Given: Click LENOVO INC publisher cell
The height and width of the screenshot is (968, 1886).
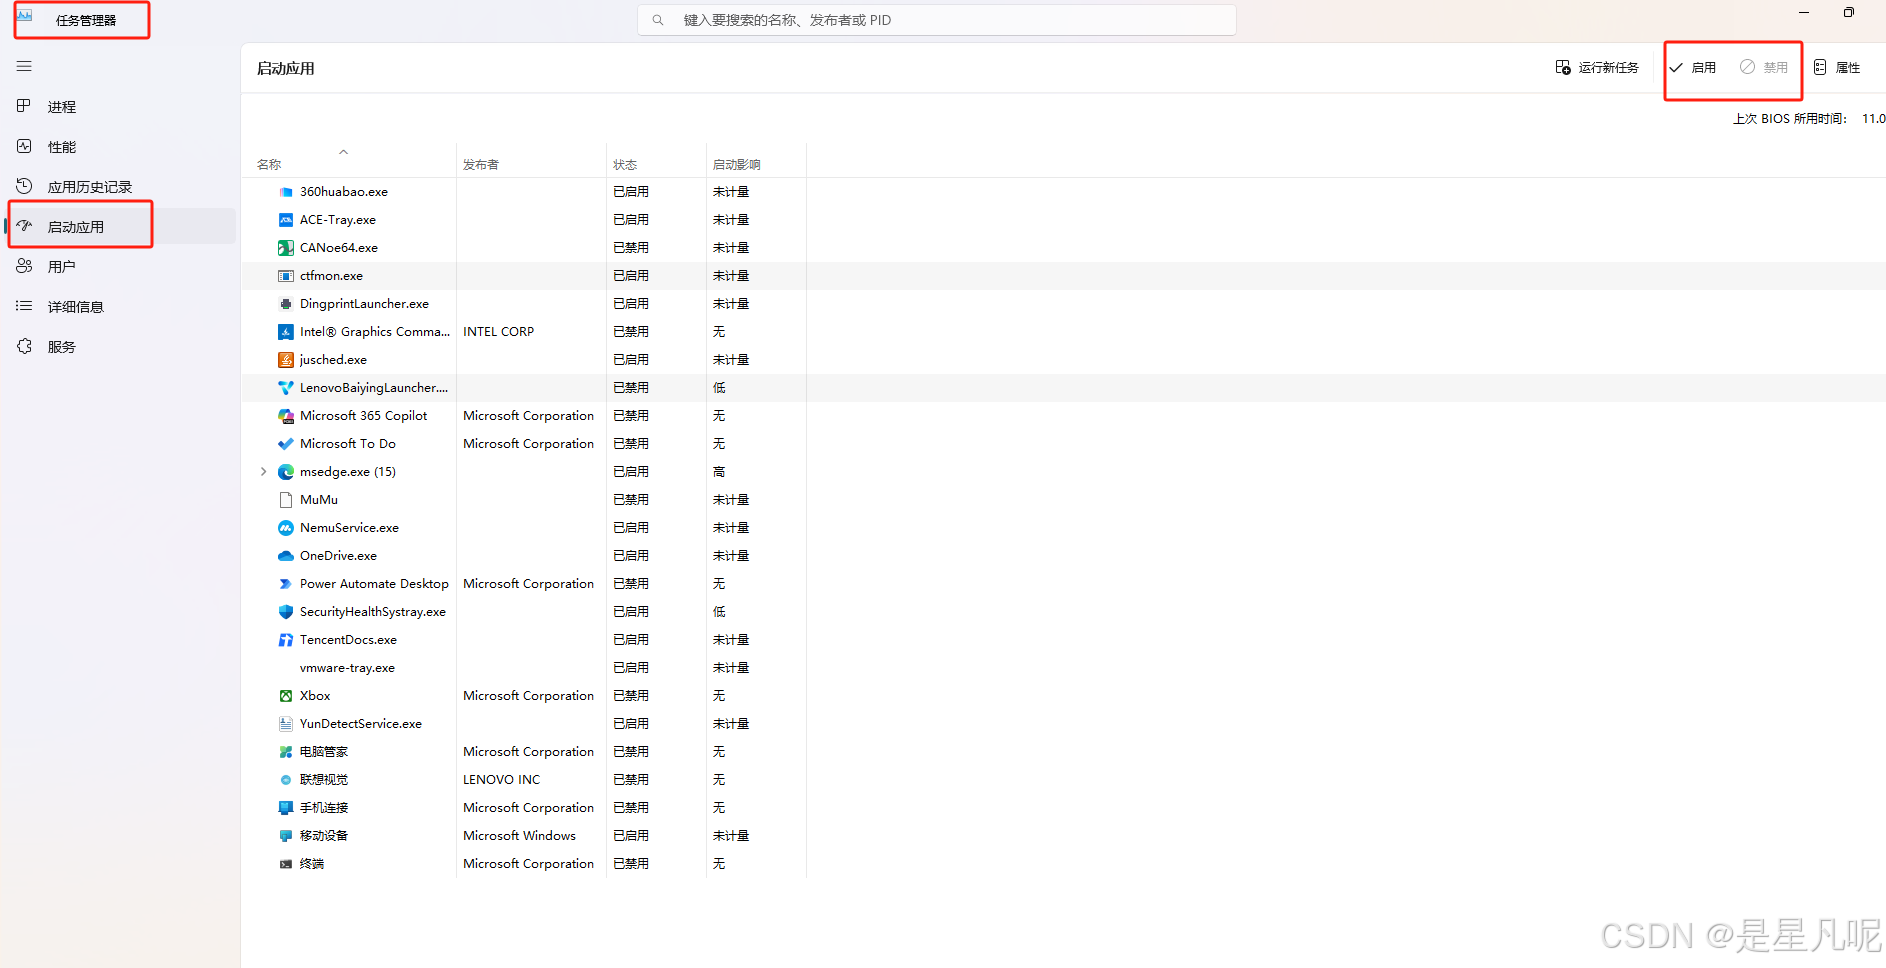Looking at the screenshot, I should [x=501, y=780].
